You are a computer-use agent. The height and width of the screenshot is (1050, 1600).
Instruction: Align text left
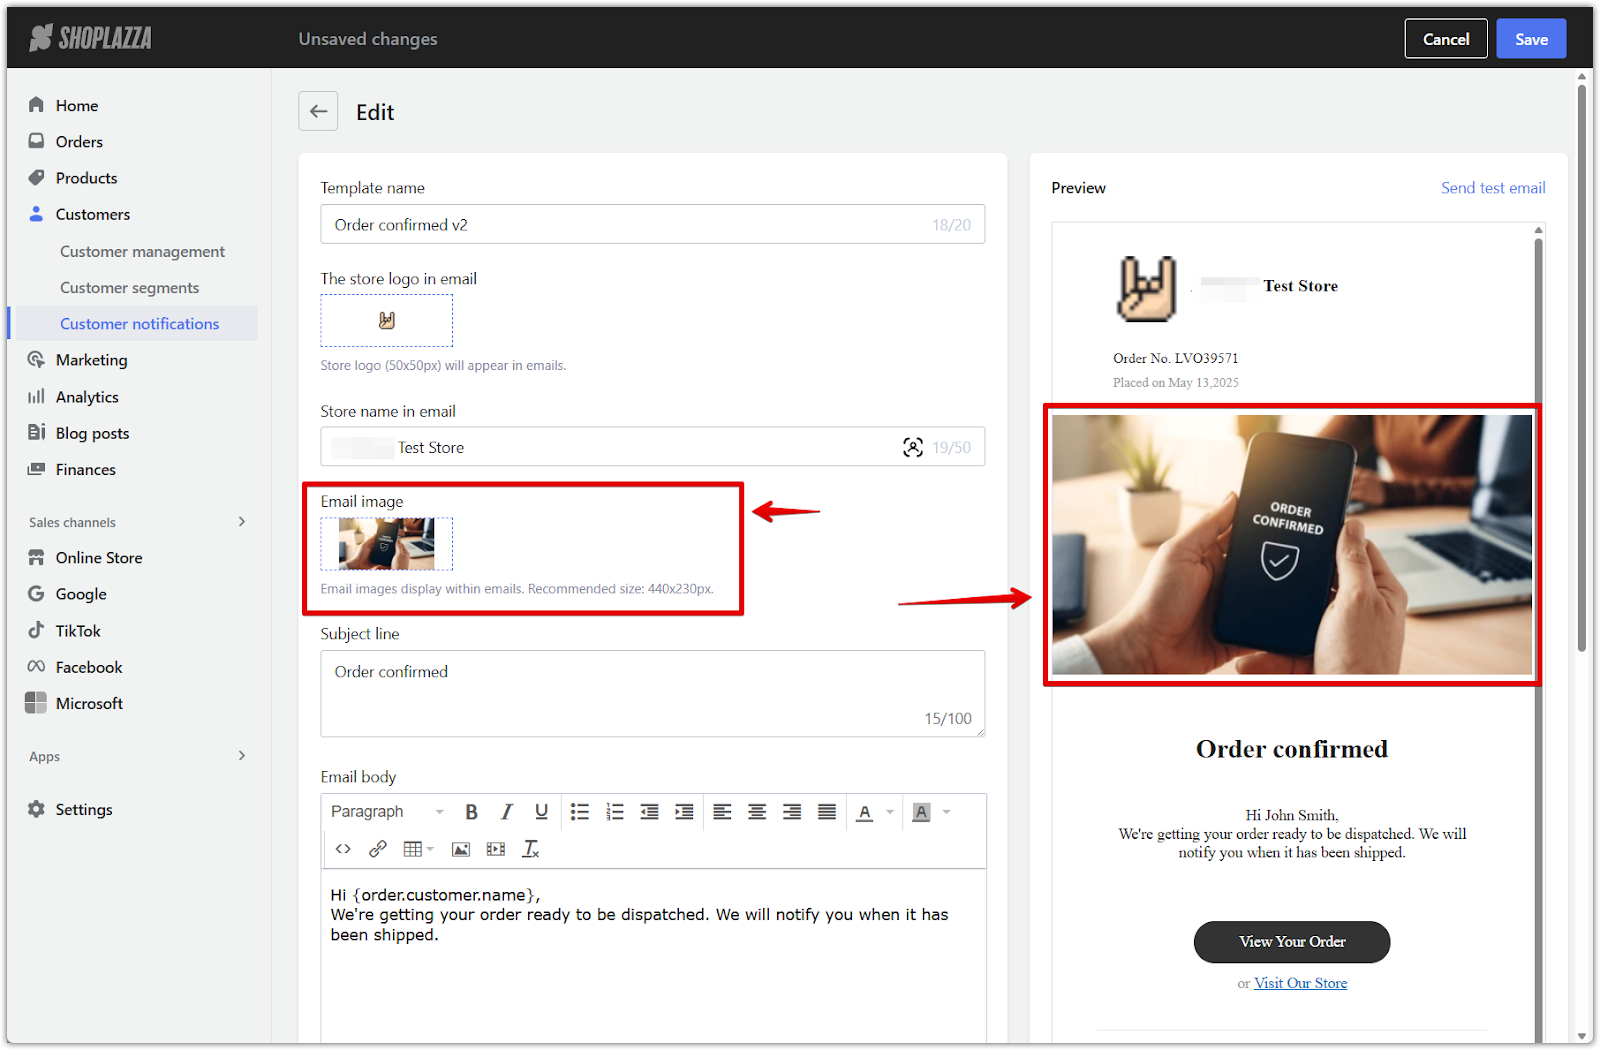point(722,812)
